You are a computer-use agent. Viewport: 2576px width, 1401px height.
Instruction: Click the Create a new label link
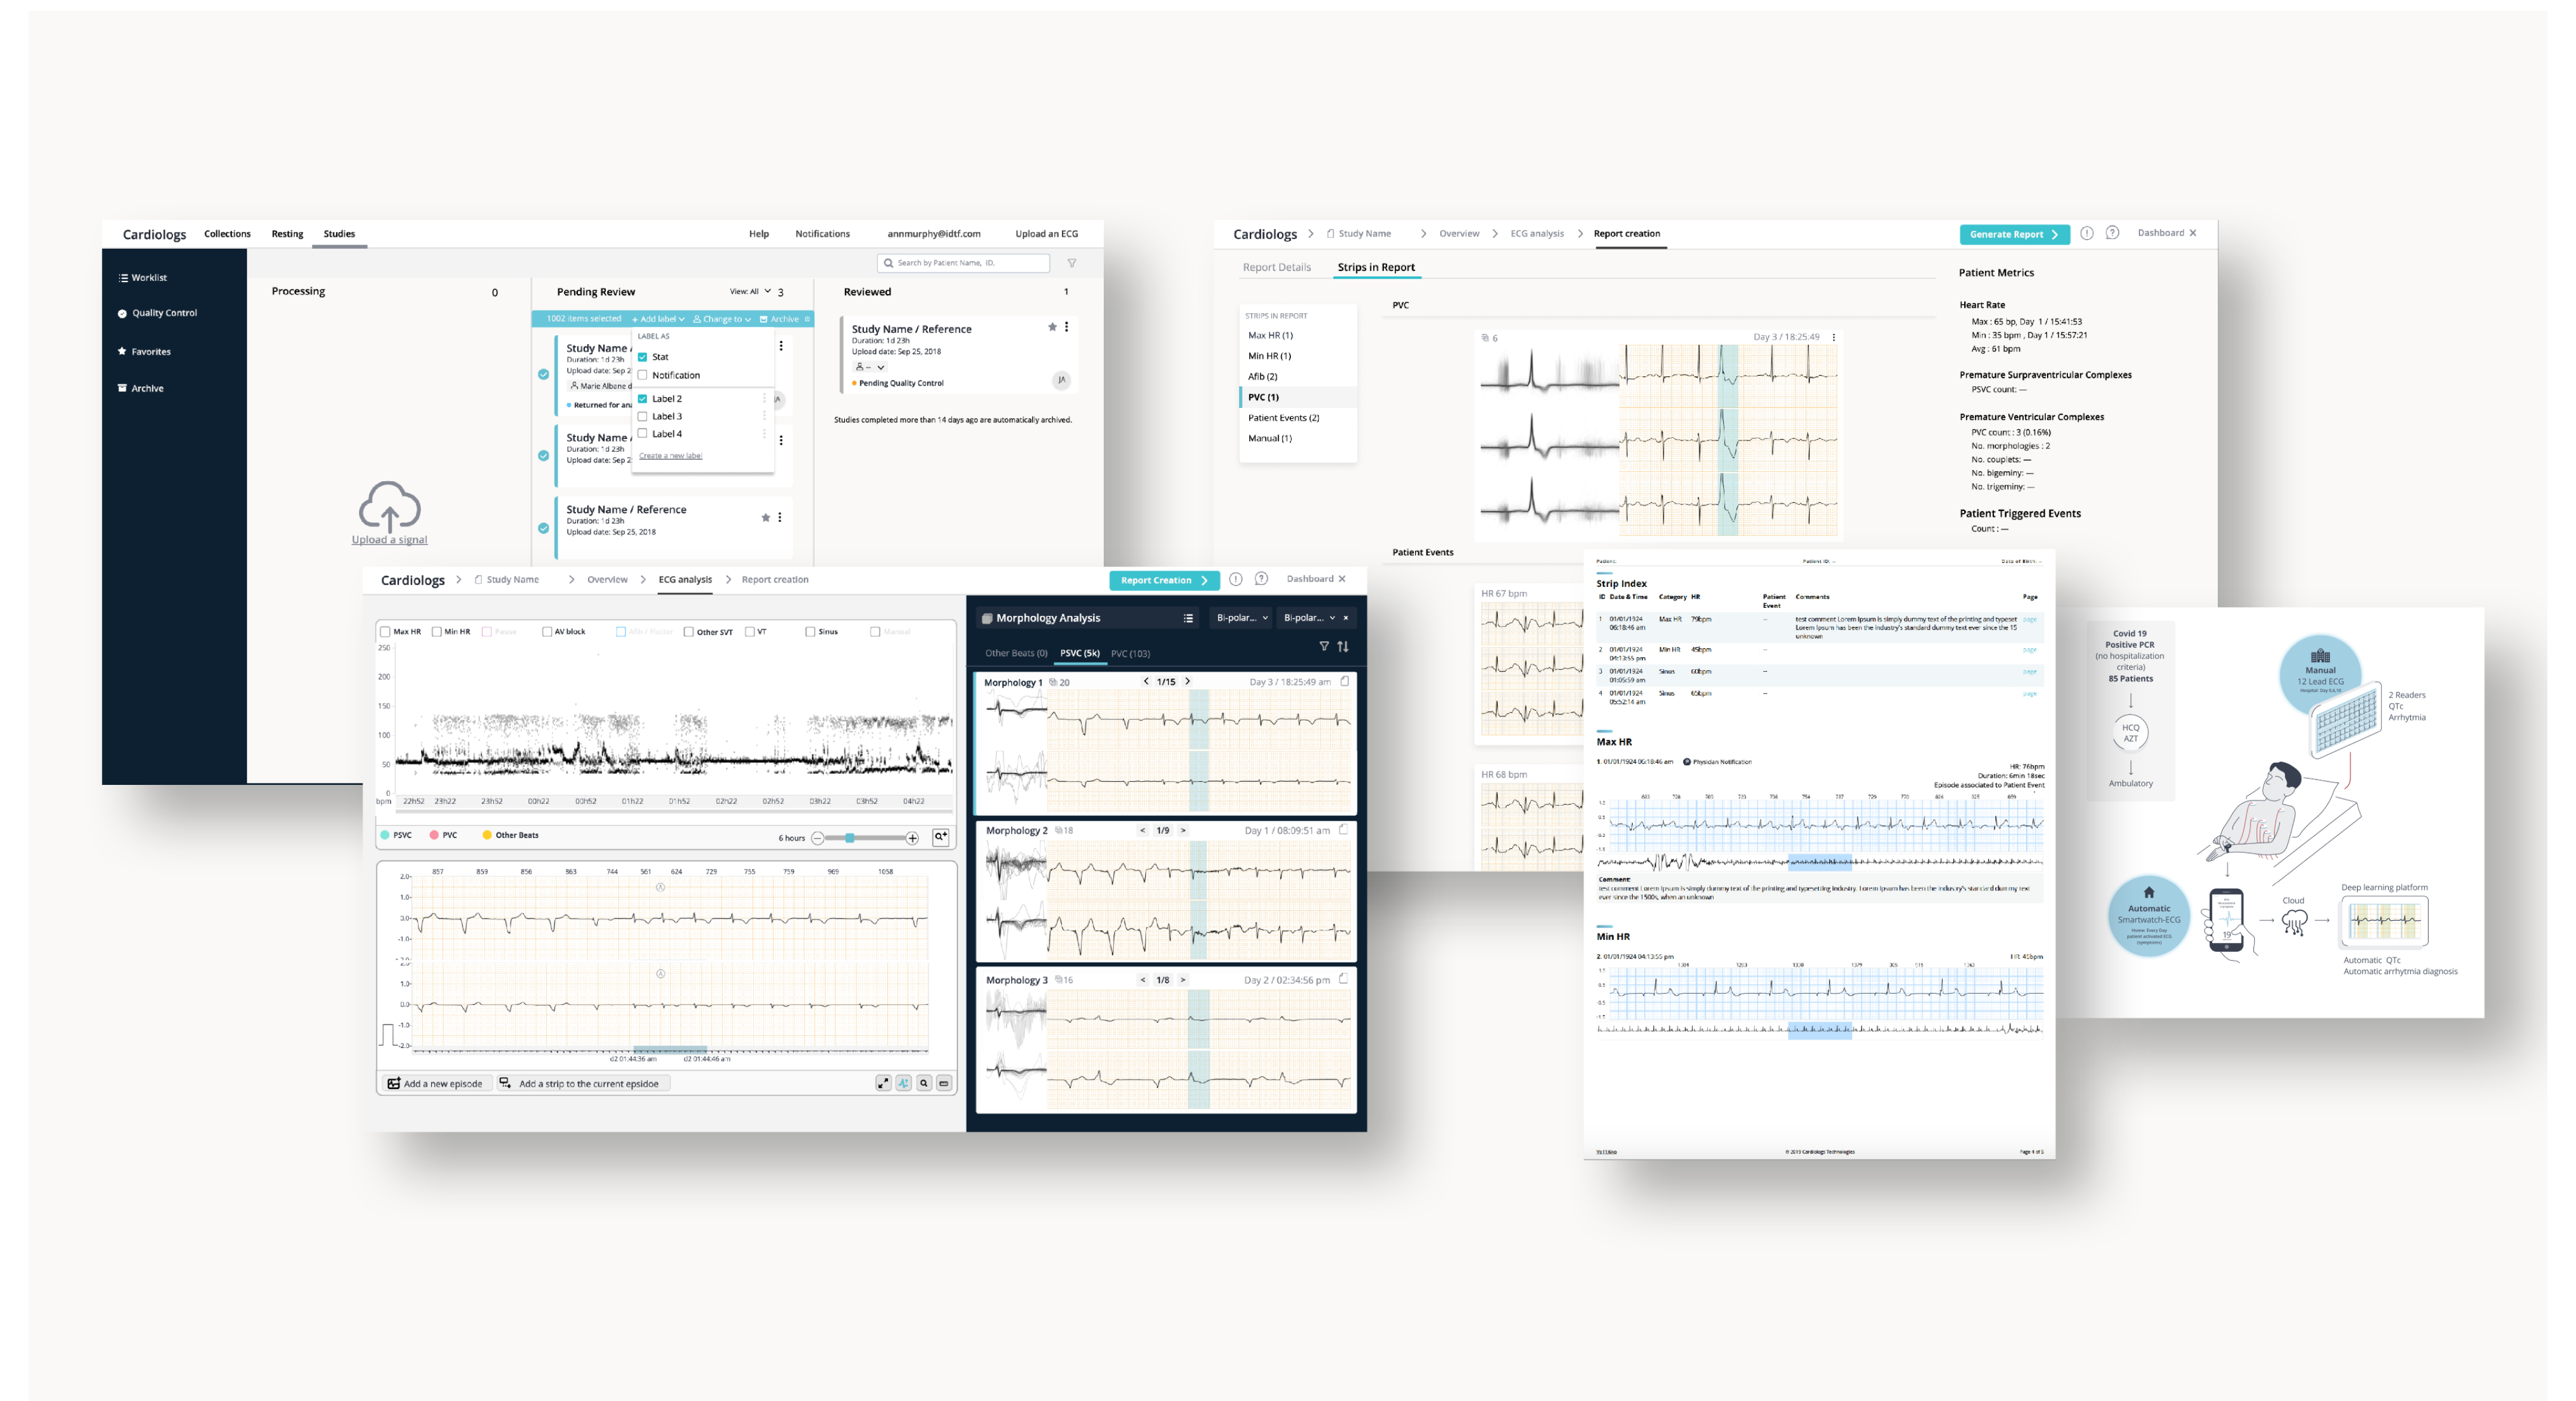pos(670,456)
